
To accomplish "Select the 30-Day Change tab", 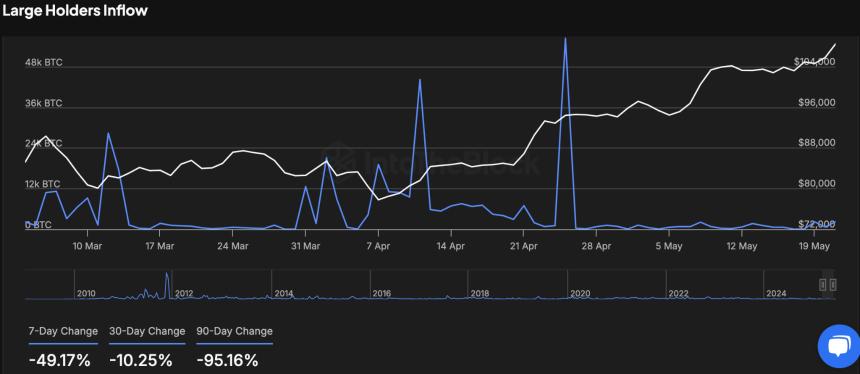I will pos(147,331).
